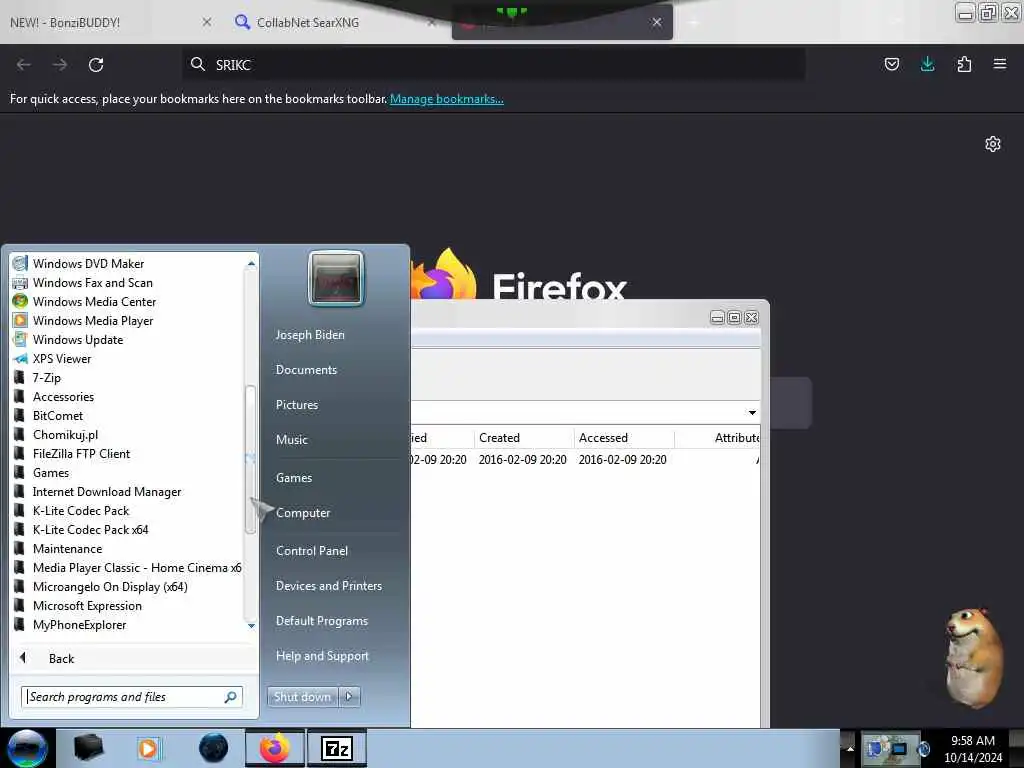Image resolution: width=1024 pixels, height=768 pixels.
Task: Open Devices and Printers
Action: 328,586
